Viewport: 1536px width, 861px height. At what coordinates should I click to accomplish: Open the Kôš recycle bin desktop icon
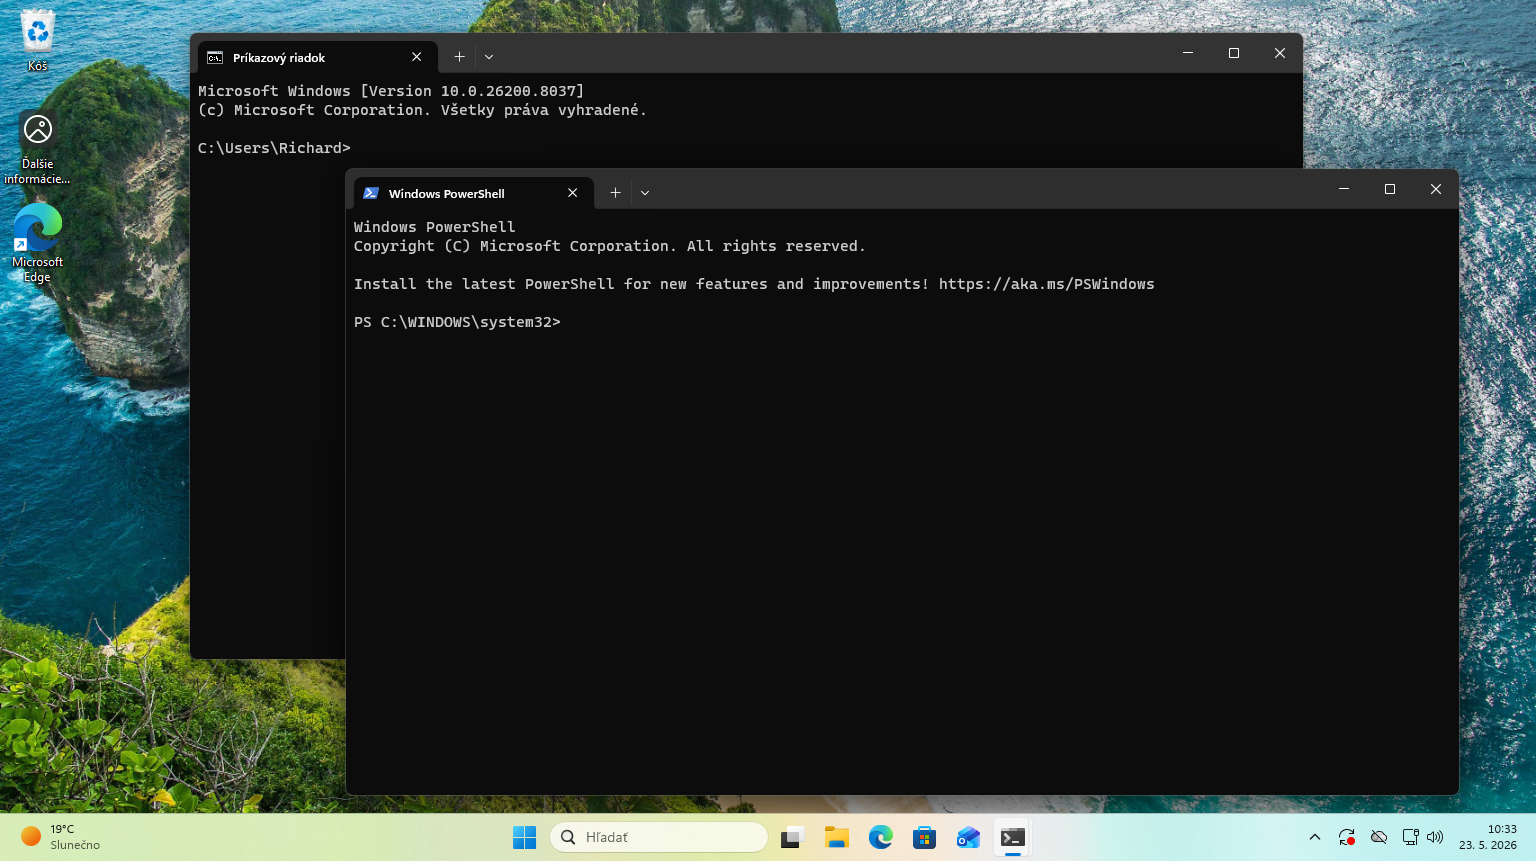pos(37,40)
